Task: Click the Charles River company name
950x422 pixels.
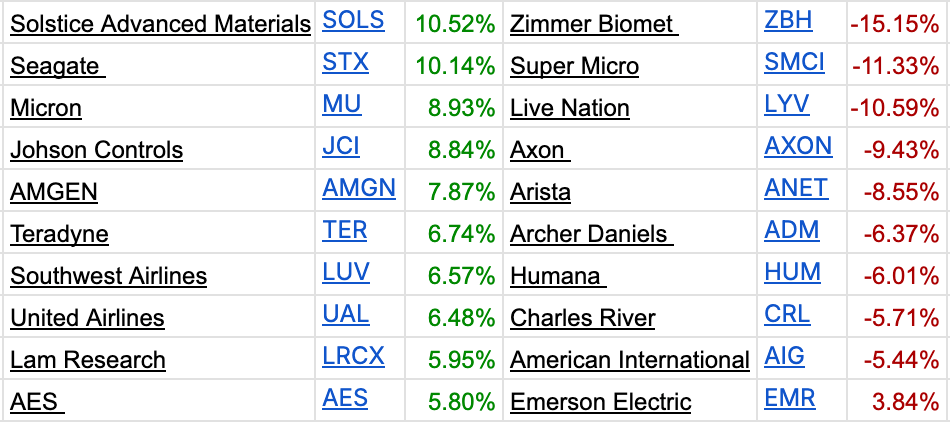Action: pos(582,318)
